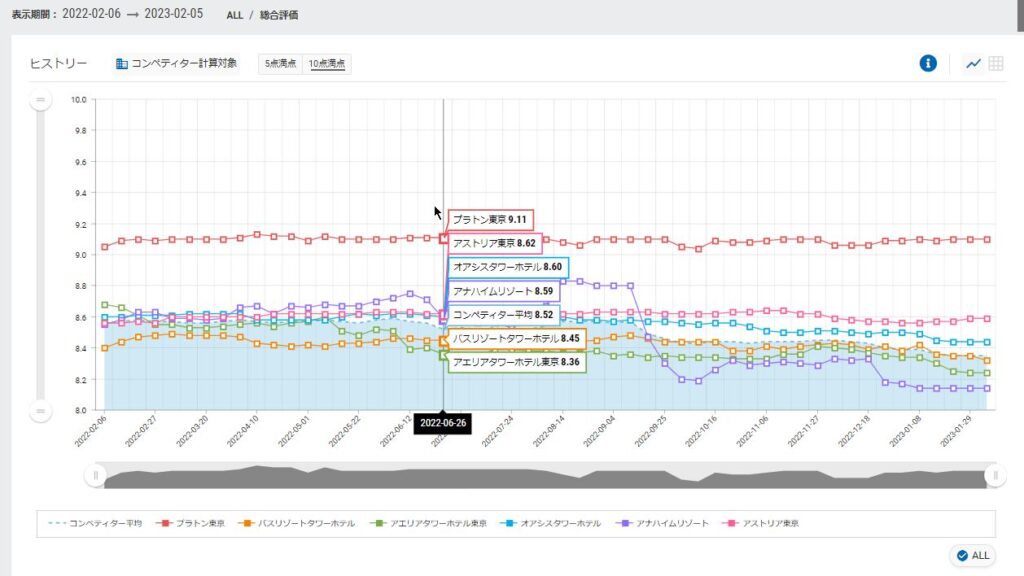Click the right date range handle

[x=994, y=476]
